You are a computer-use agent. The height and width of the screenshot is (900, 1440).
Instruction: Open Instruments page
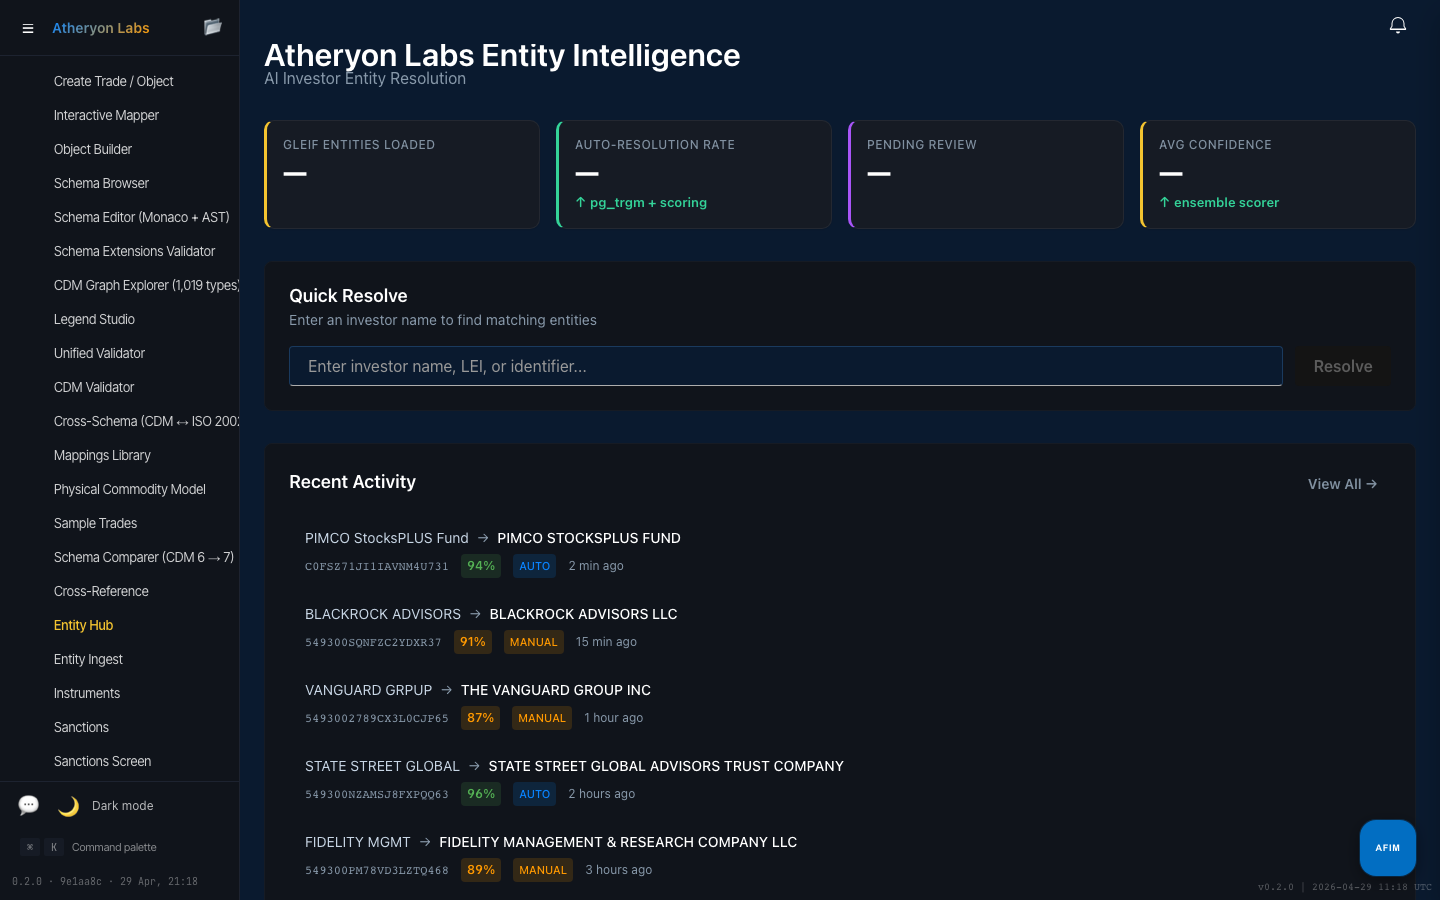(87, 693)
